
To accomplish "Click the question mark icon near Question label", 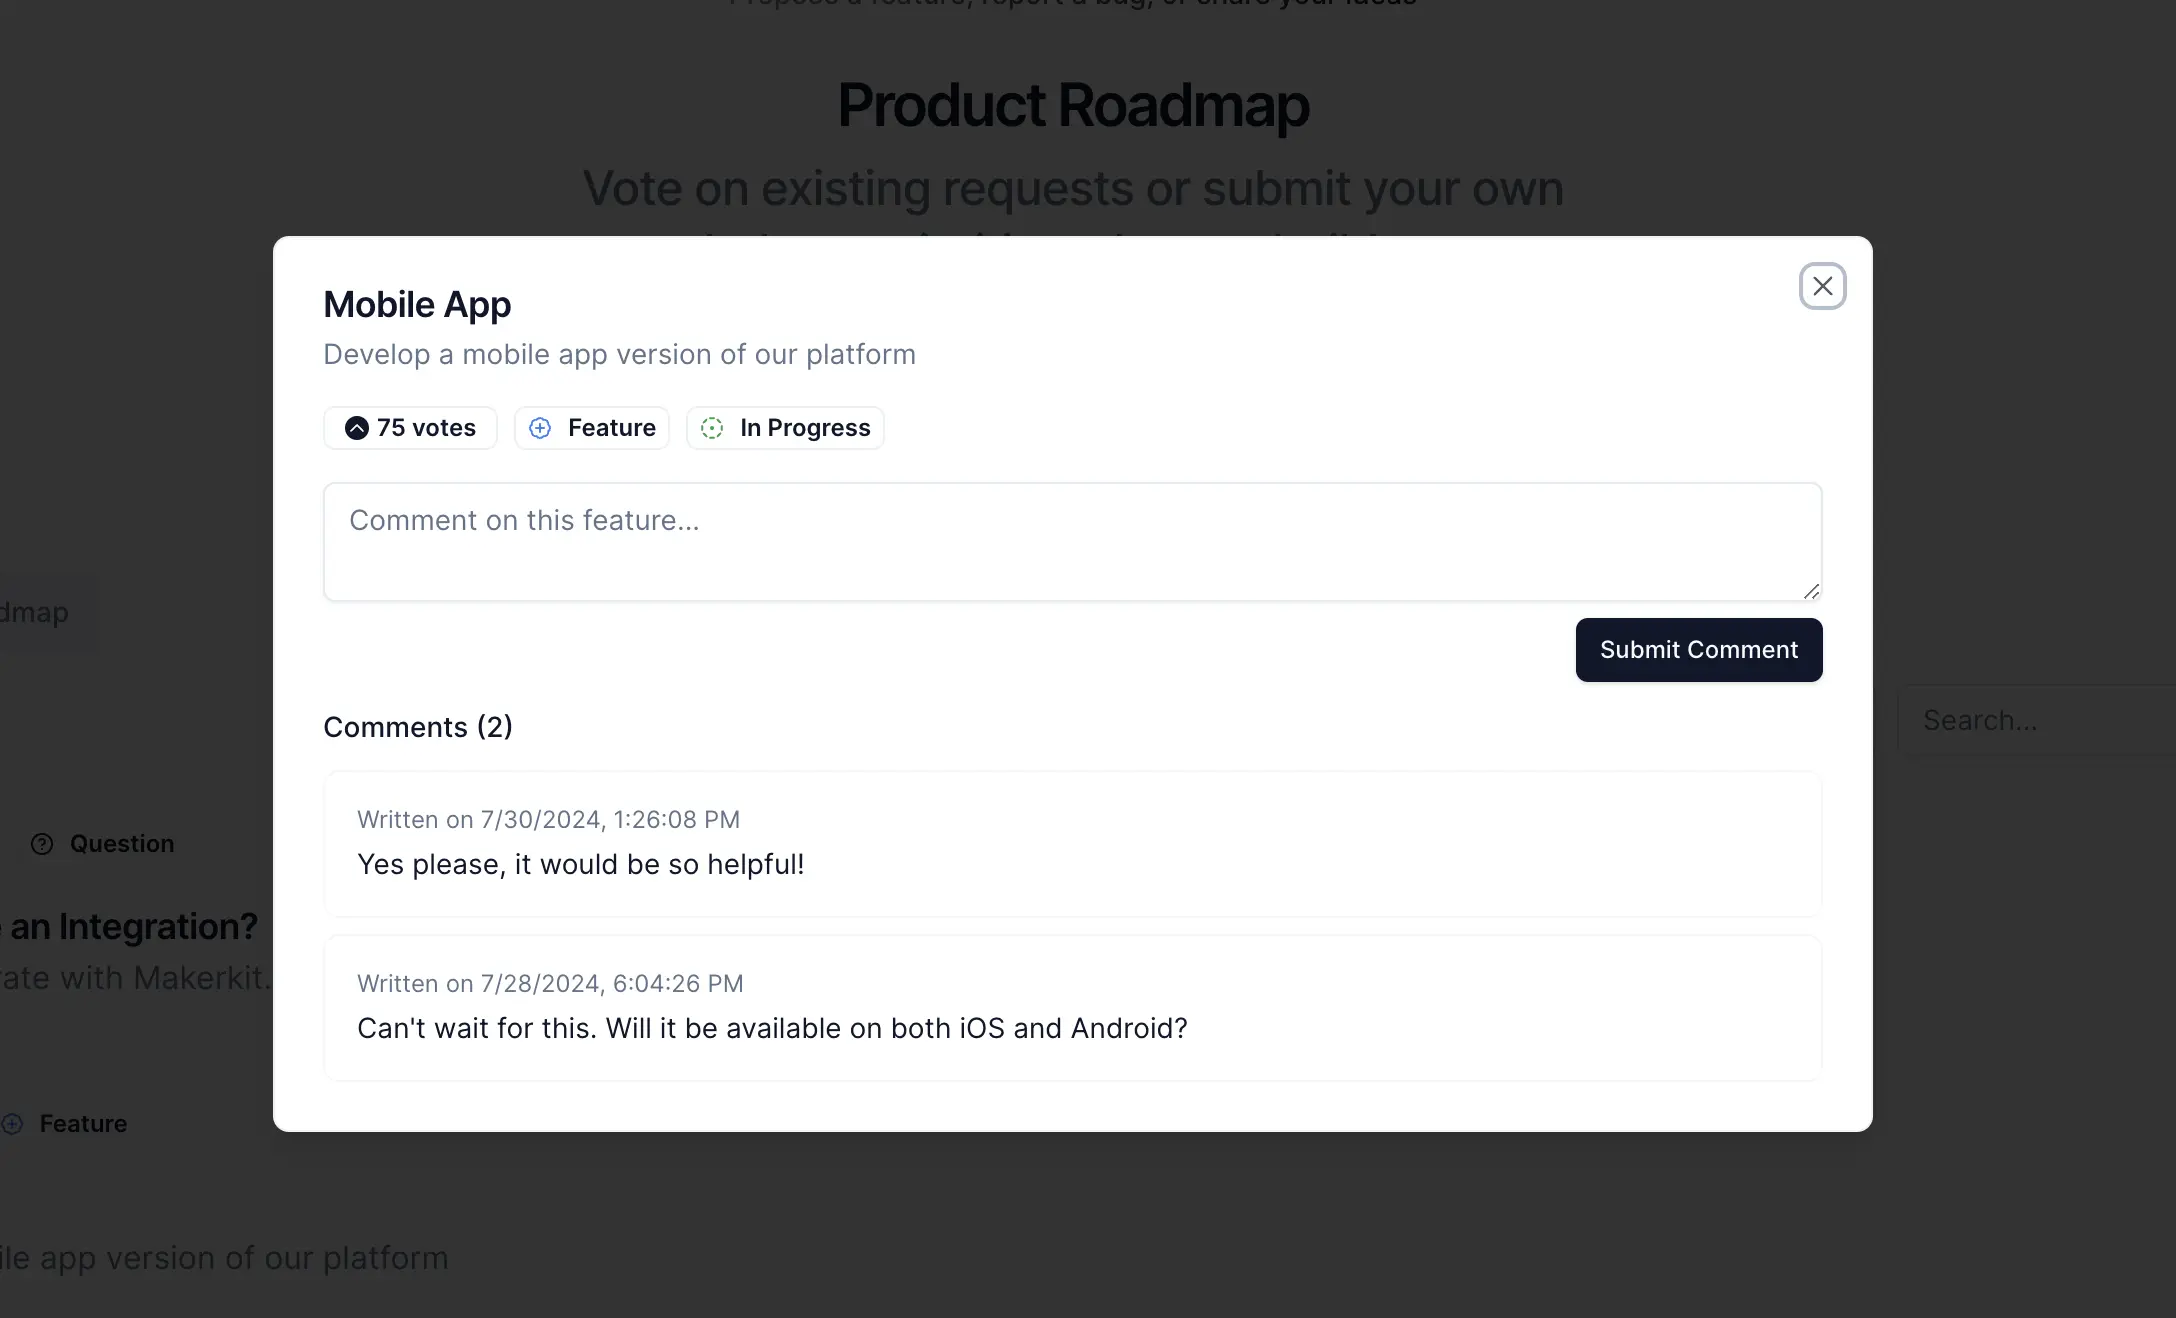I will click(42, 843).
